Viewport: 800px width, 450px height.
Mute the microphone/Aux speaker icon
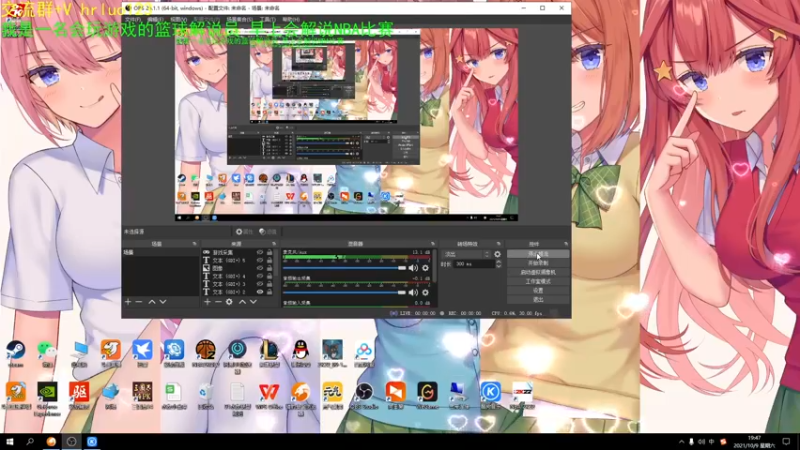pyautogui.click(x=413, y=268)
